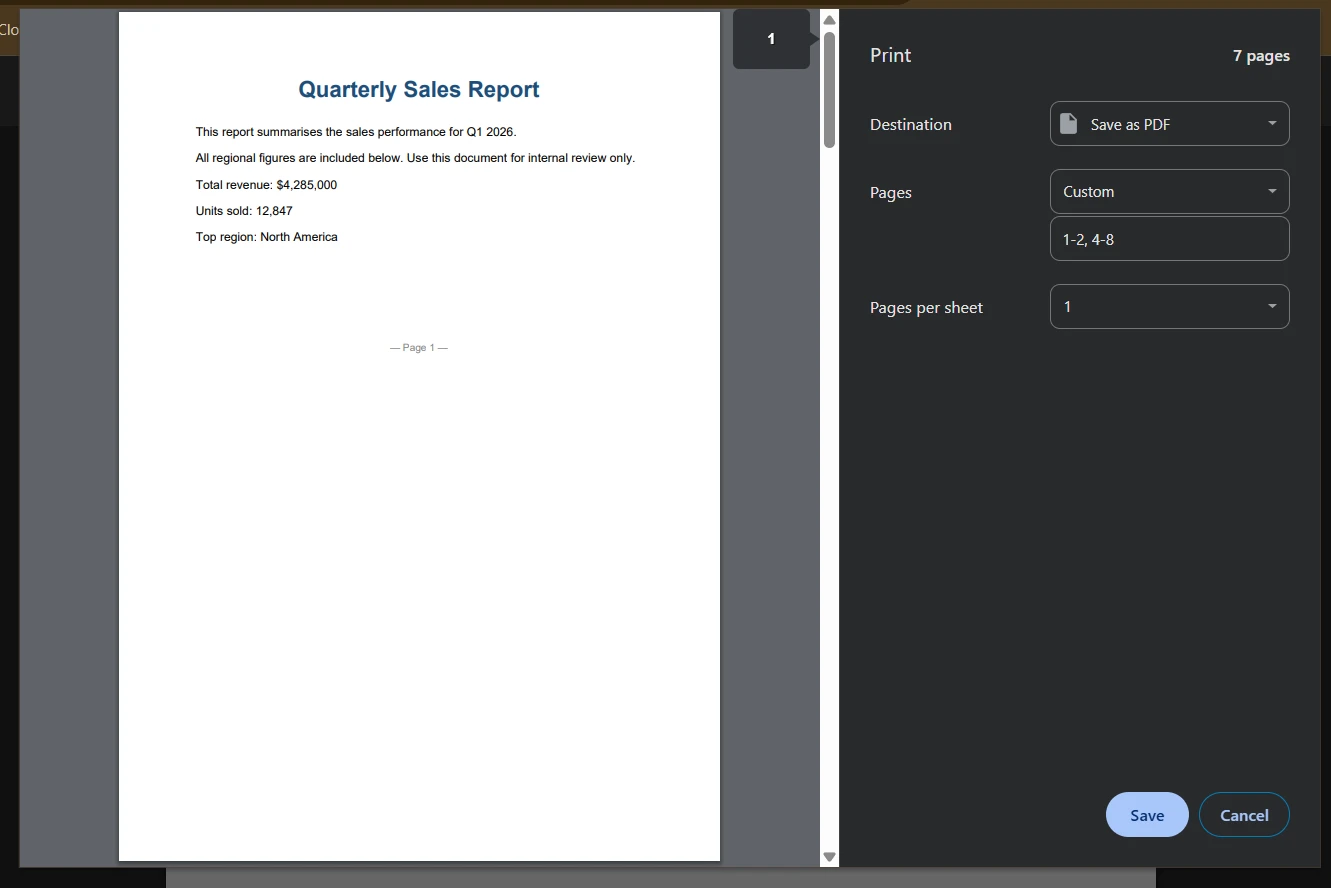The height and width of the screenshot is (888, 1331).
Task: Click the page number 1 indicator
Action: (771, 39)
